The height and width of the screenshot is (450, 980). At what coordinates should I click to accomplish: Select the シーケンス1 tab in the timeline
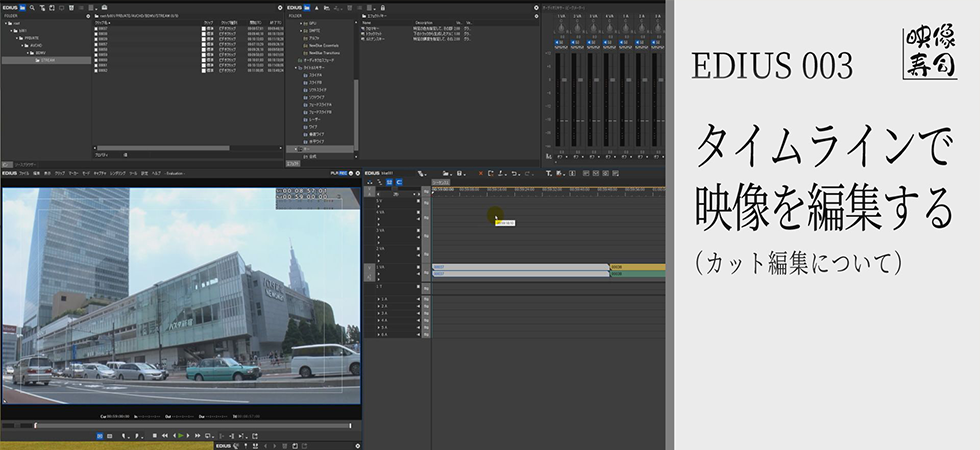coord(441,182)
